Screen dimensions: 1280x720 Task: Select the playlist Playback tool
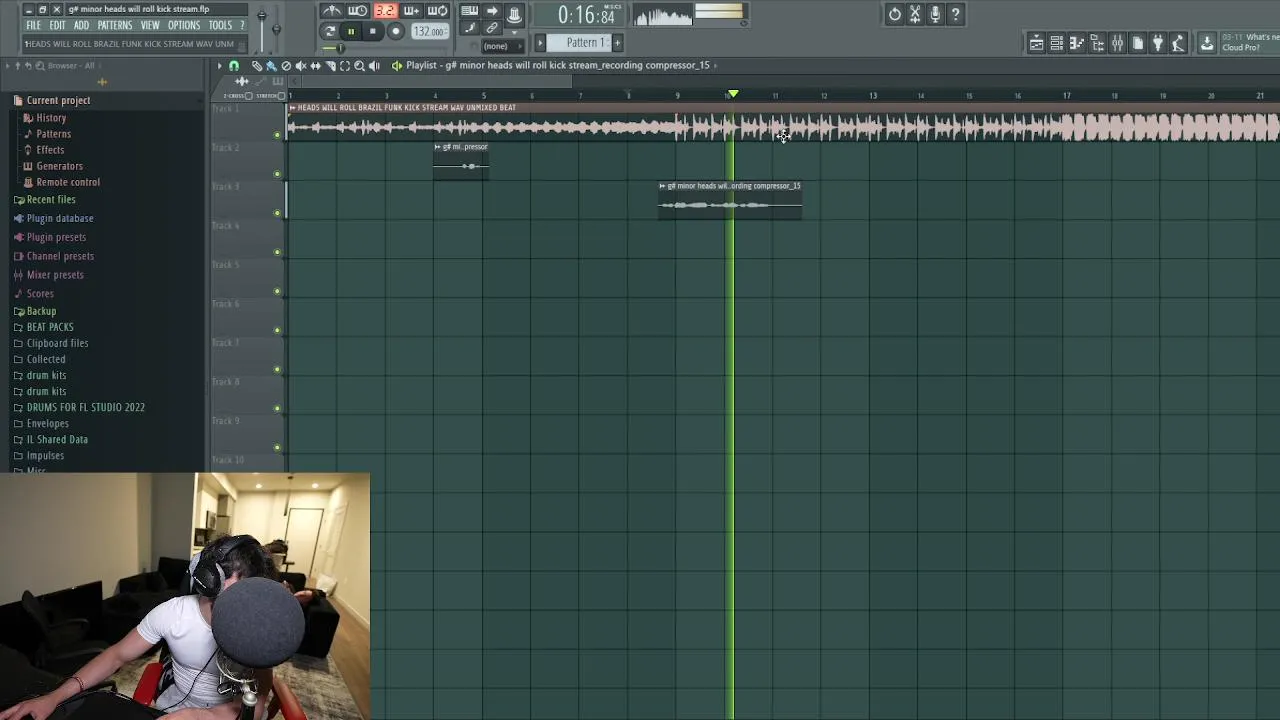tap(374, 65)
